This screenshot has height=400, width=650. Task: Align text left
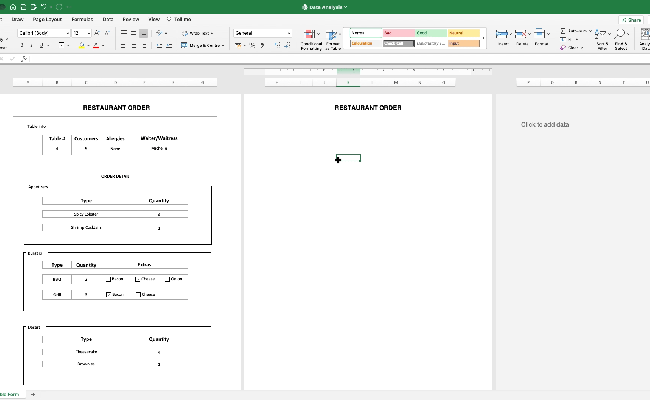coord(124,46)
